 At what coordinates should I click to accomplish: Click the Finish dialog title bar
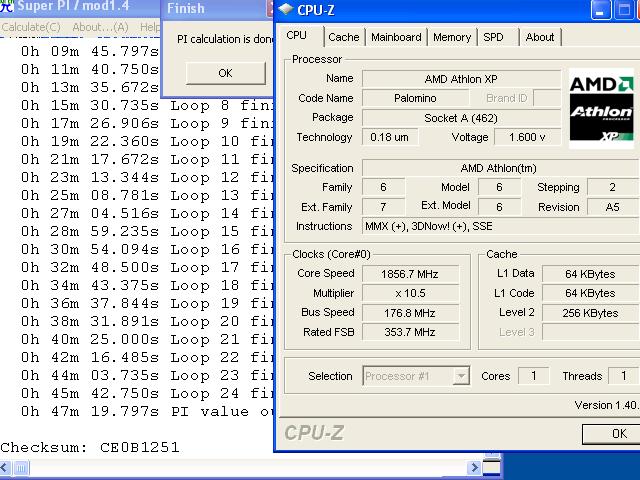coord(217,9)
